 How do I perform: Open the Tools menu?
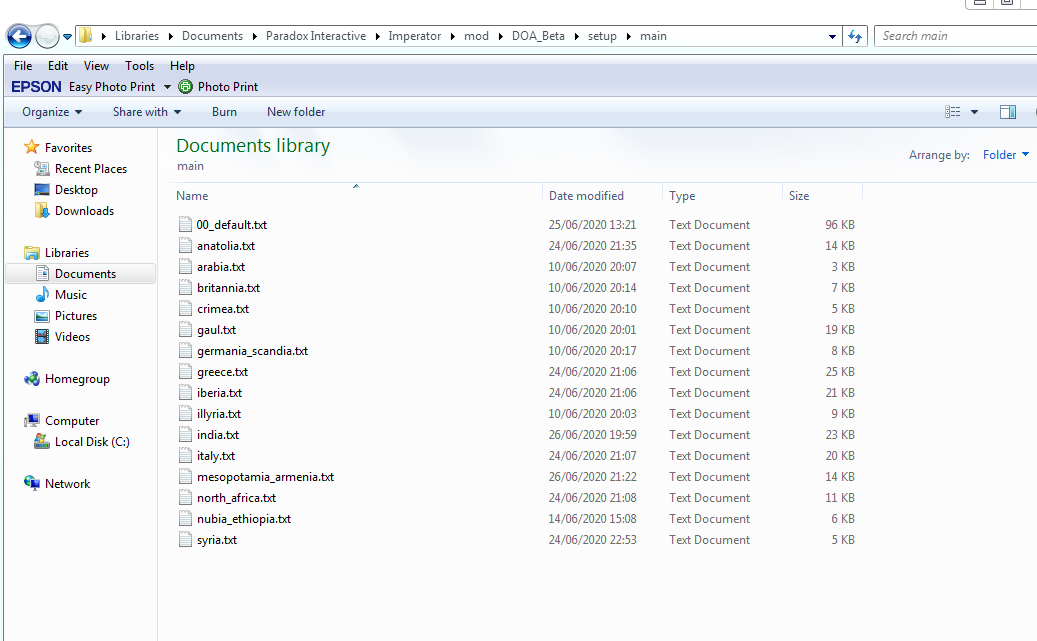click(139, 66)
